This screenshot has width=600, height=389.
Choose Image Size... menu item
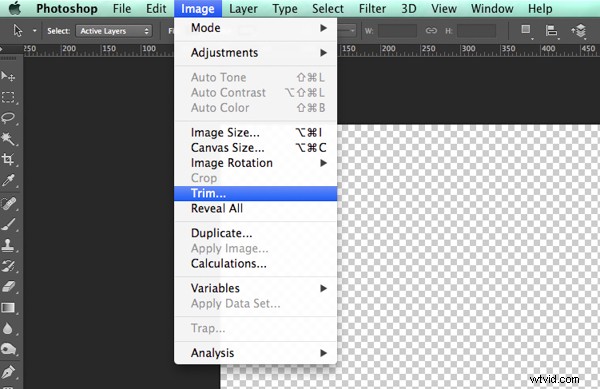click(256, 132)
